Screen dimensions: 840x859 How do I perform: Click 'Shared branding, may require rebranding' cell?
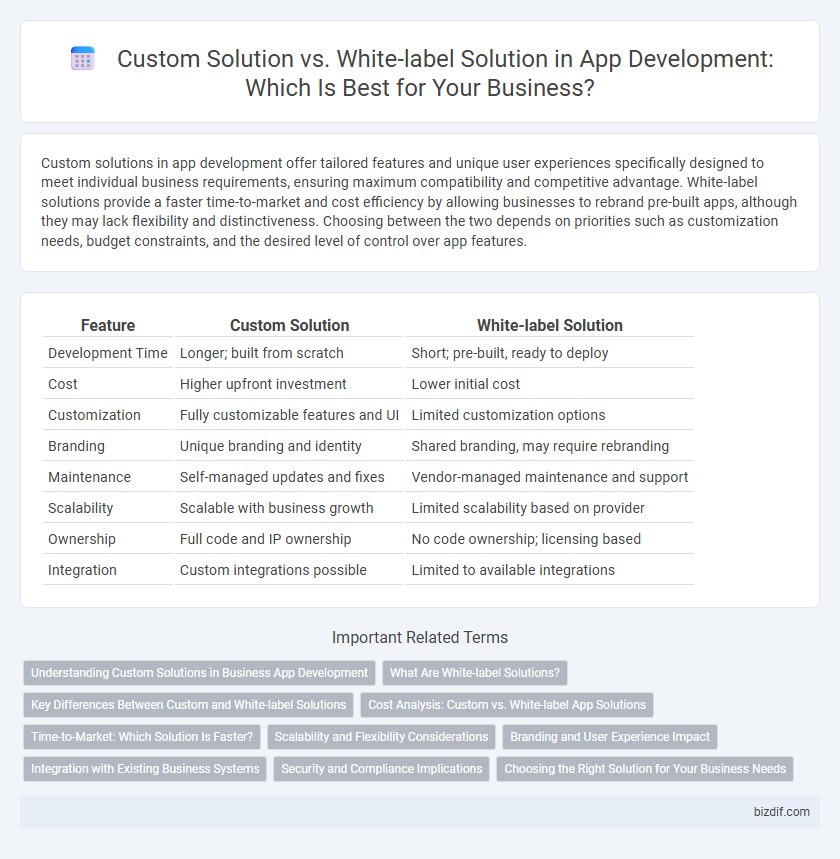pos(550,446)
